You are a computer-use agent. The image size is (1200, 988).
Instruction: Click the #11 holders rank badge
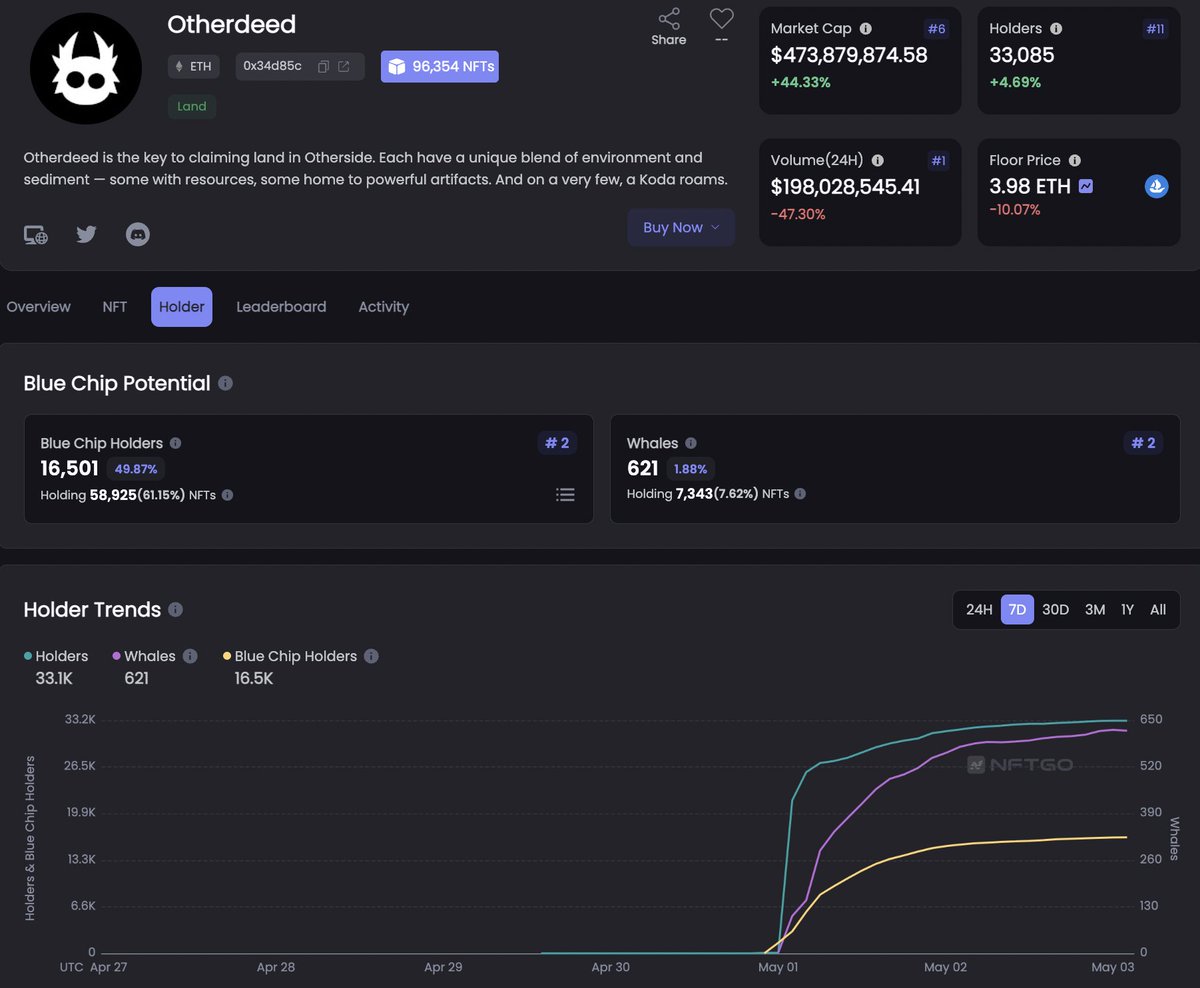pos(1155,29)
